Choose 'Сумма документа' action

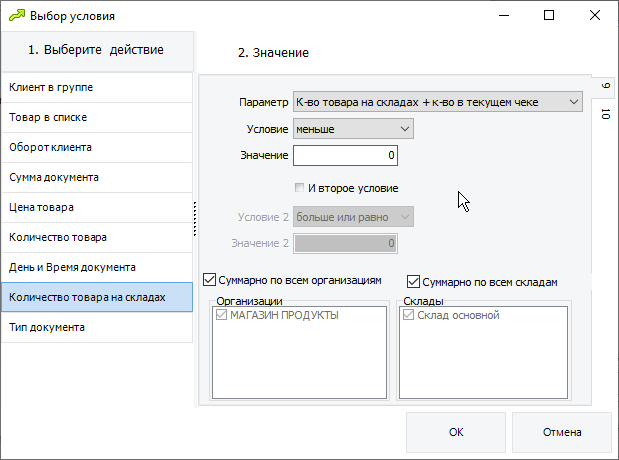coord(97,177)
